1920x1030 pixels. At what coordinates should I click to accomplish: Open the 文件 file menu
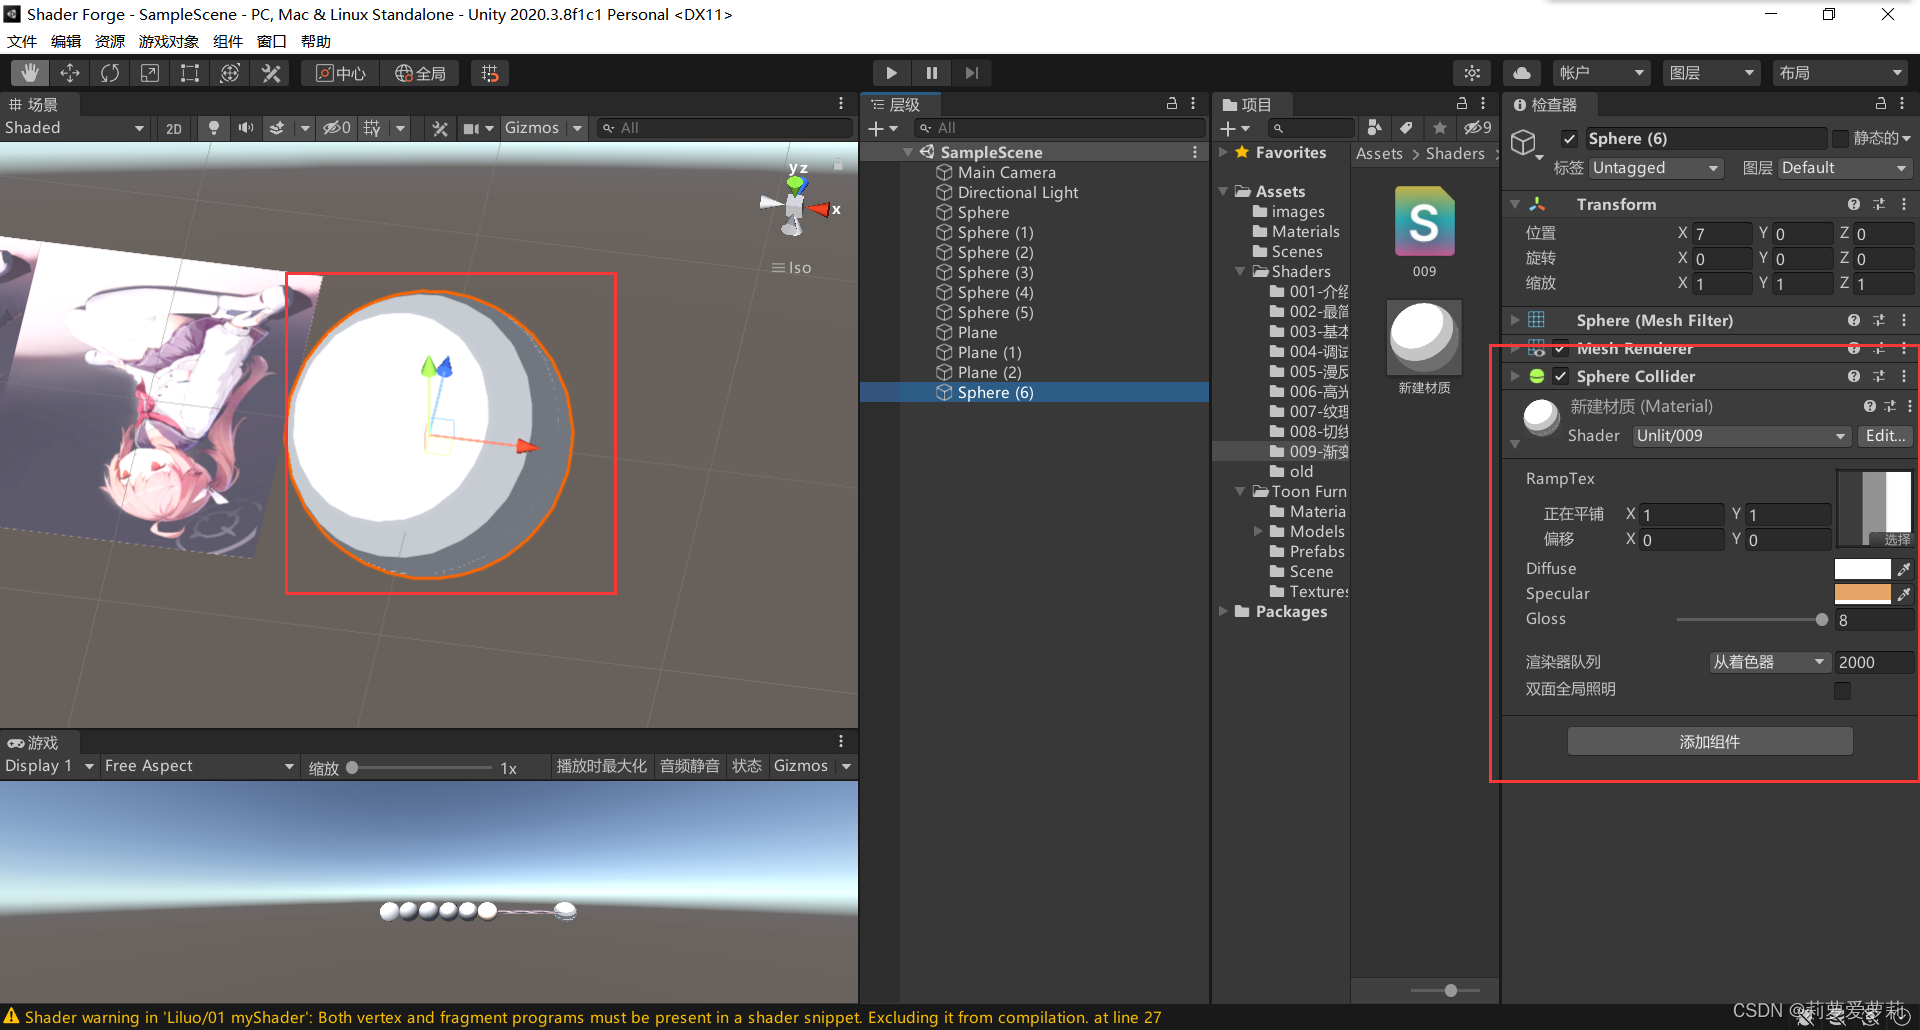tap(21, 41)
